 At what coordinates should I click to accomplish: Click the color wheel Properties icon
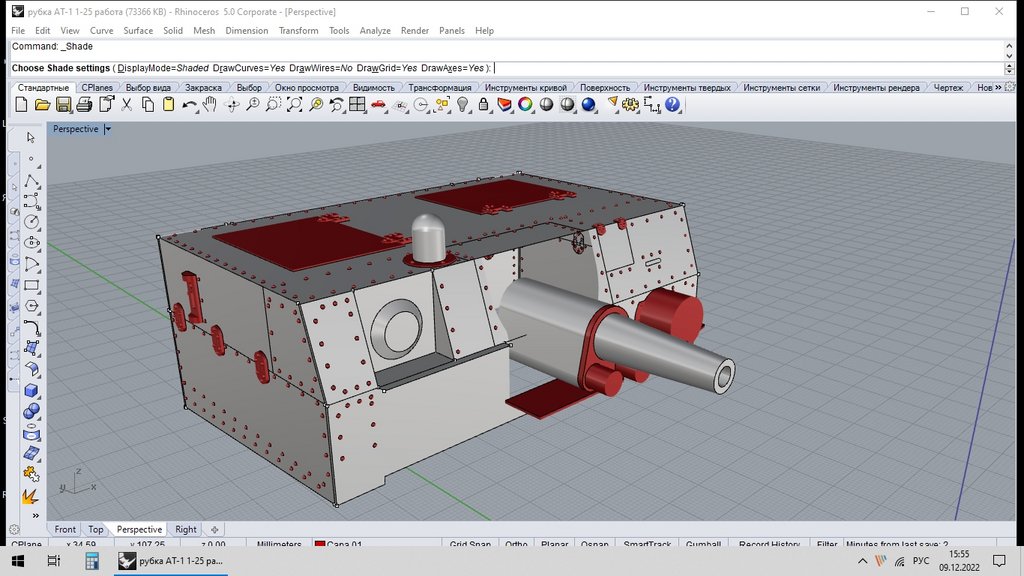pos(525,104)
